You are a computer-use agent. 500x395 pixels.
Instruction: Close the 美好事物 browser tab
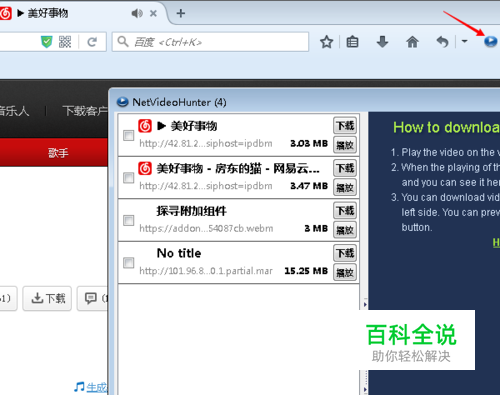(x=153, y=13)
